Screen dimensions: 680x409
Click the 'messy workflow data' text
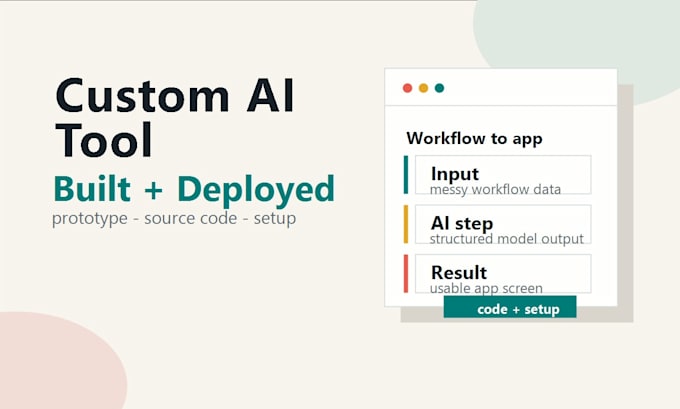495,190
